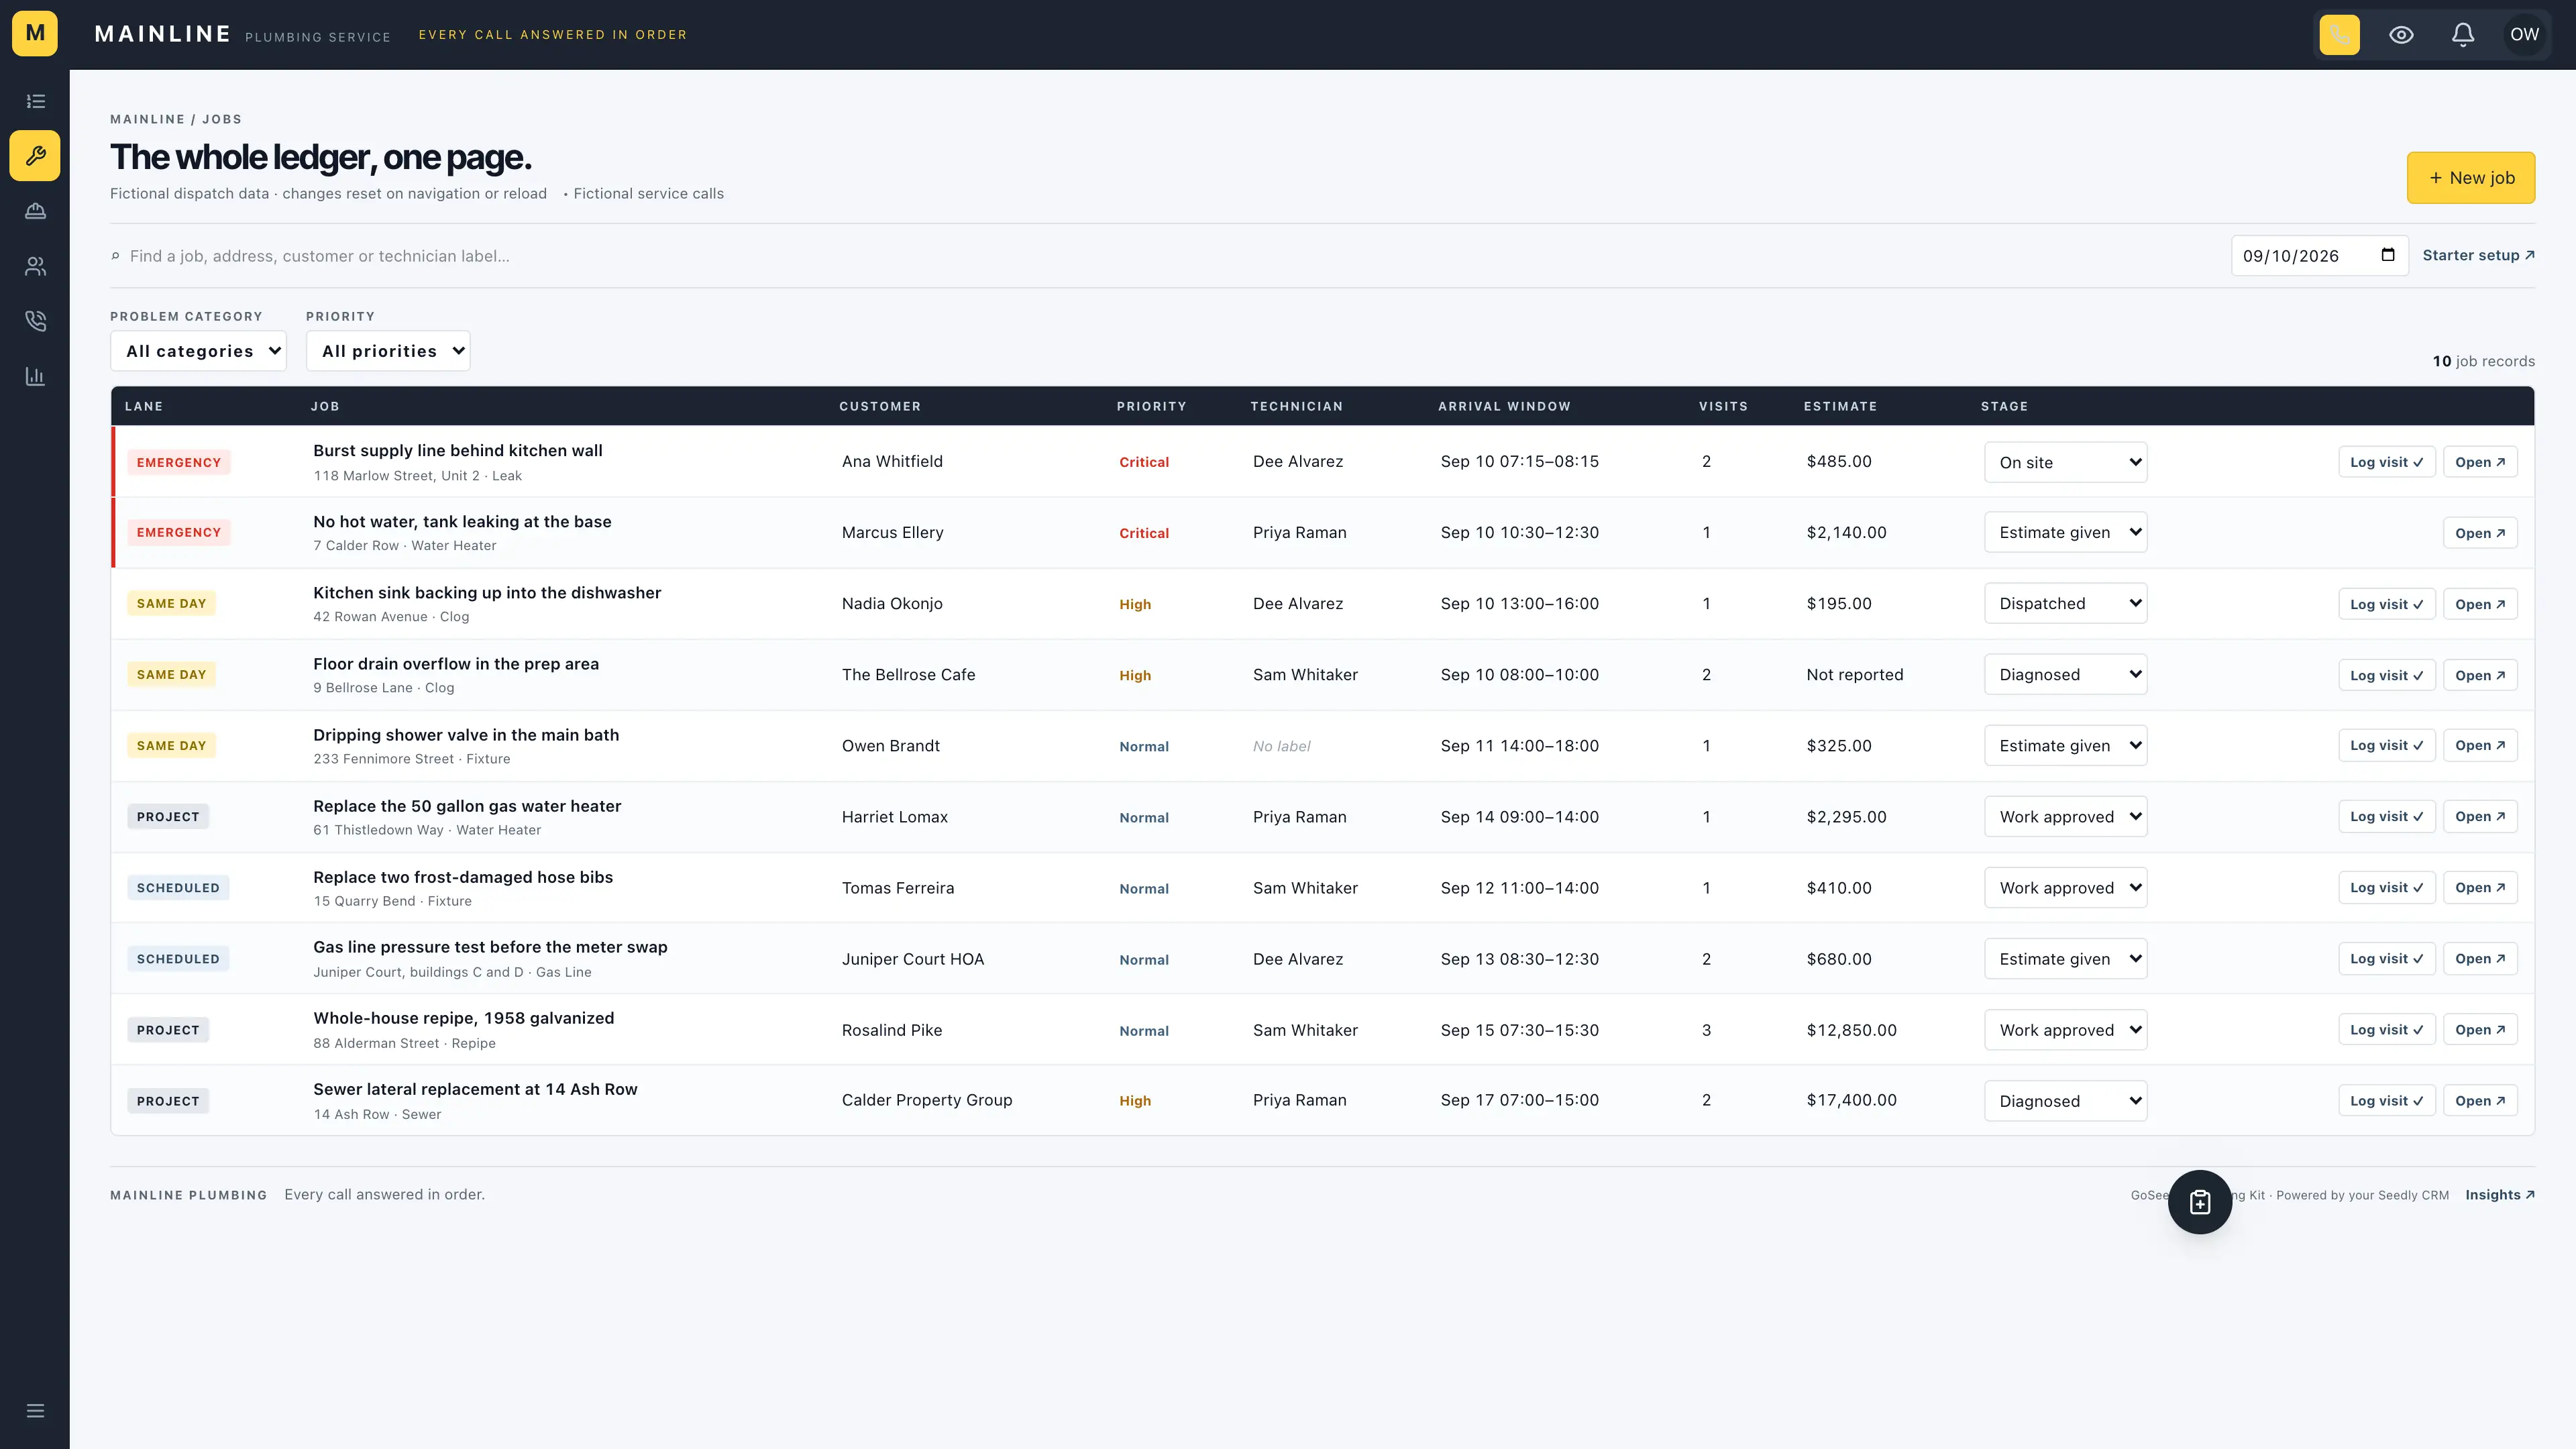Click the ARRIVAL WINDOW column header

(1504, 406)
